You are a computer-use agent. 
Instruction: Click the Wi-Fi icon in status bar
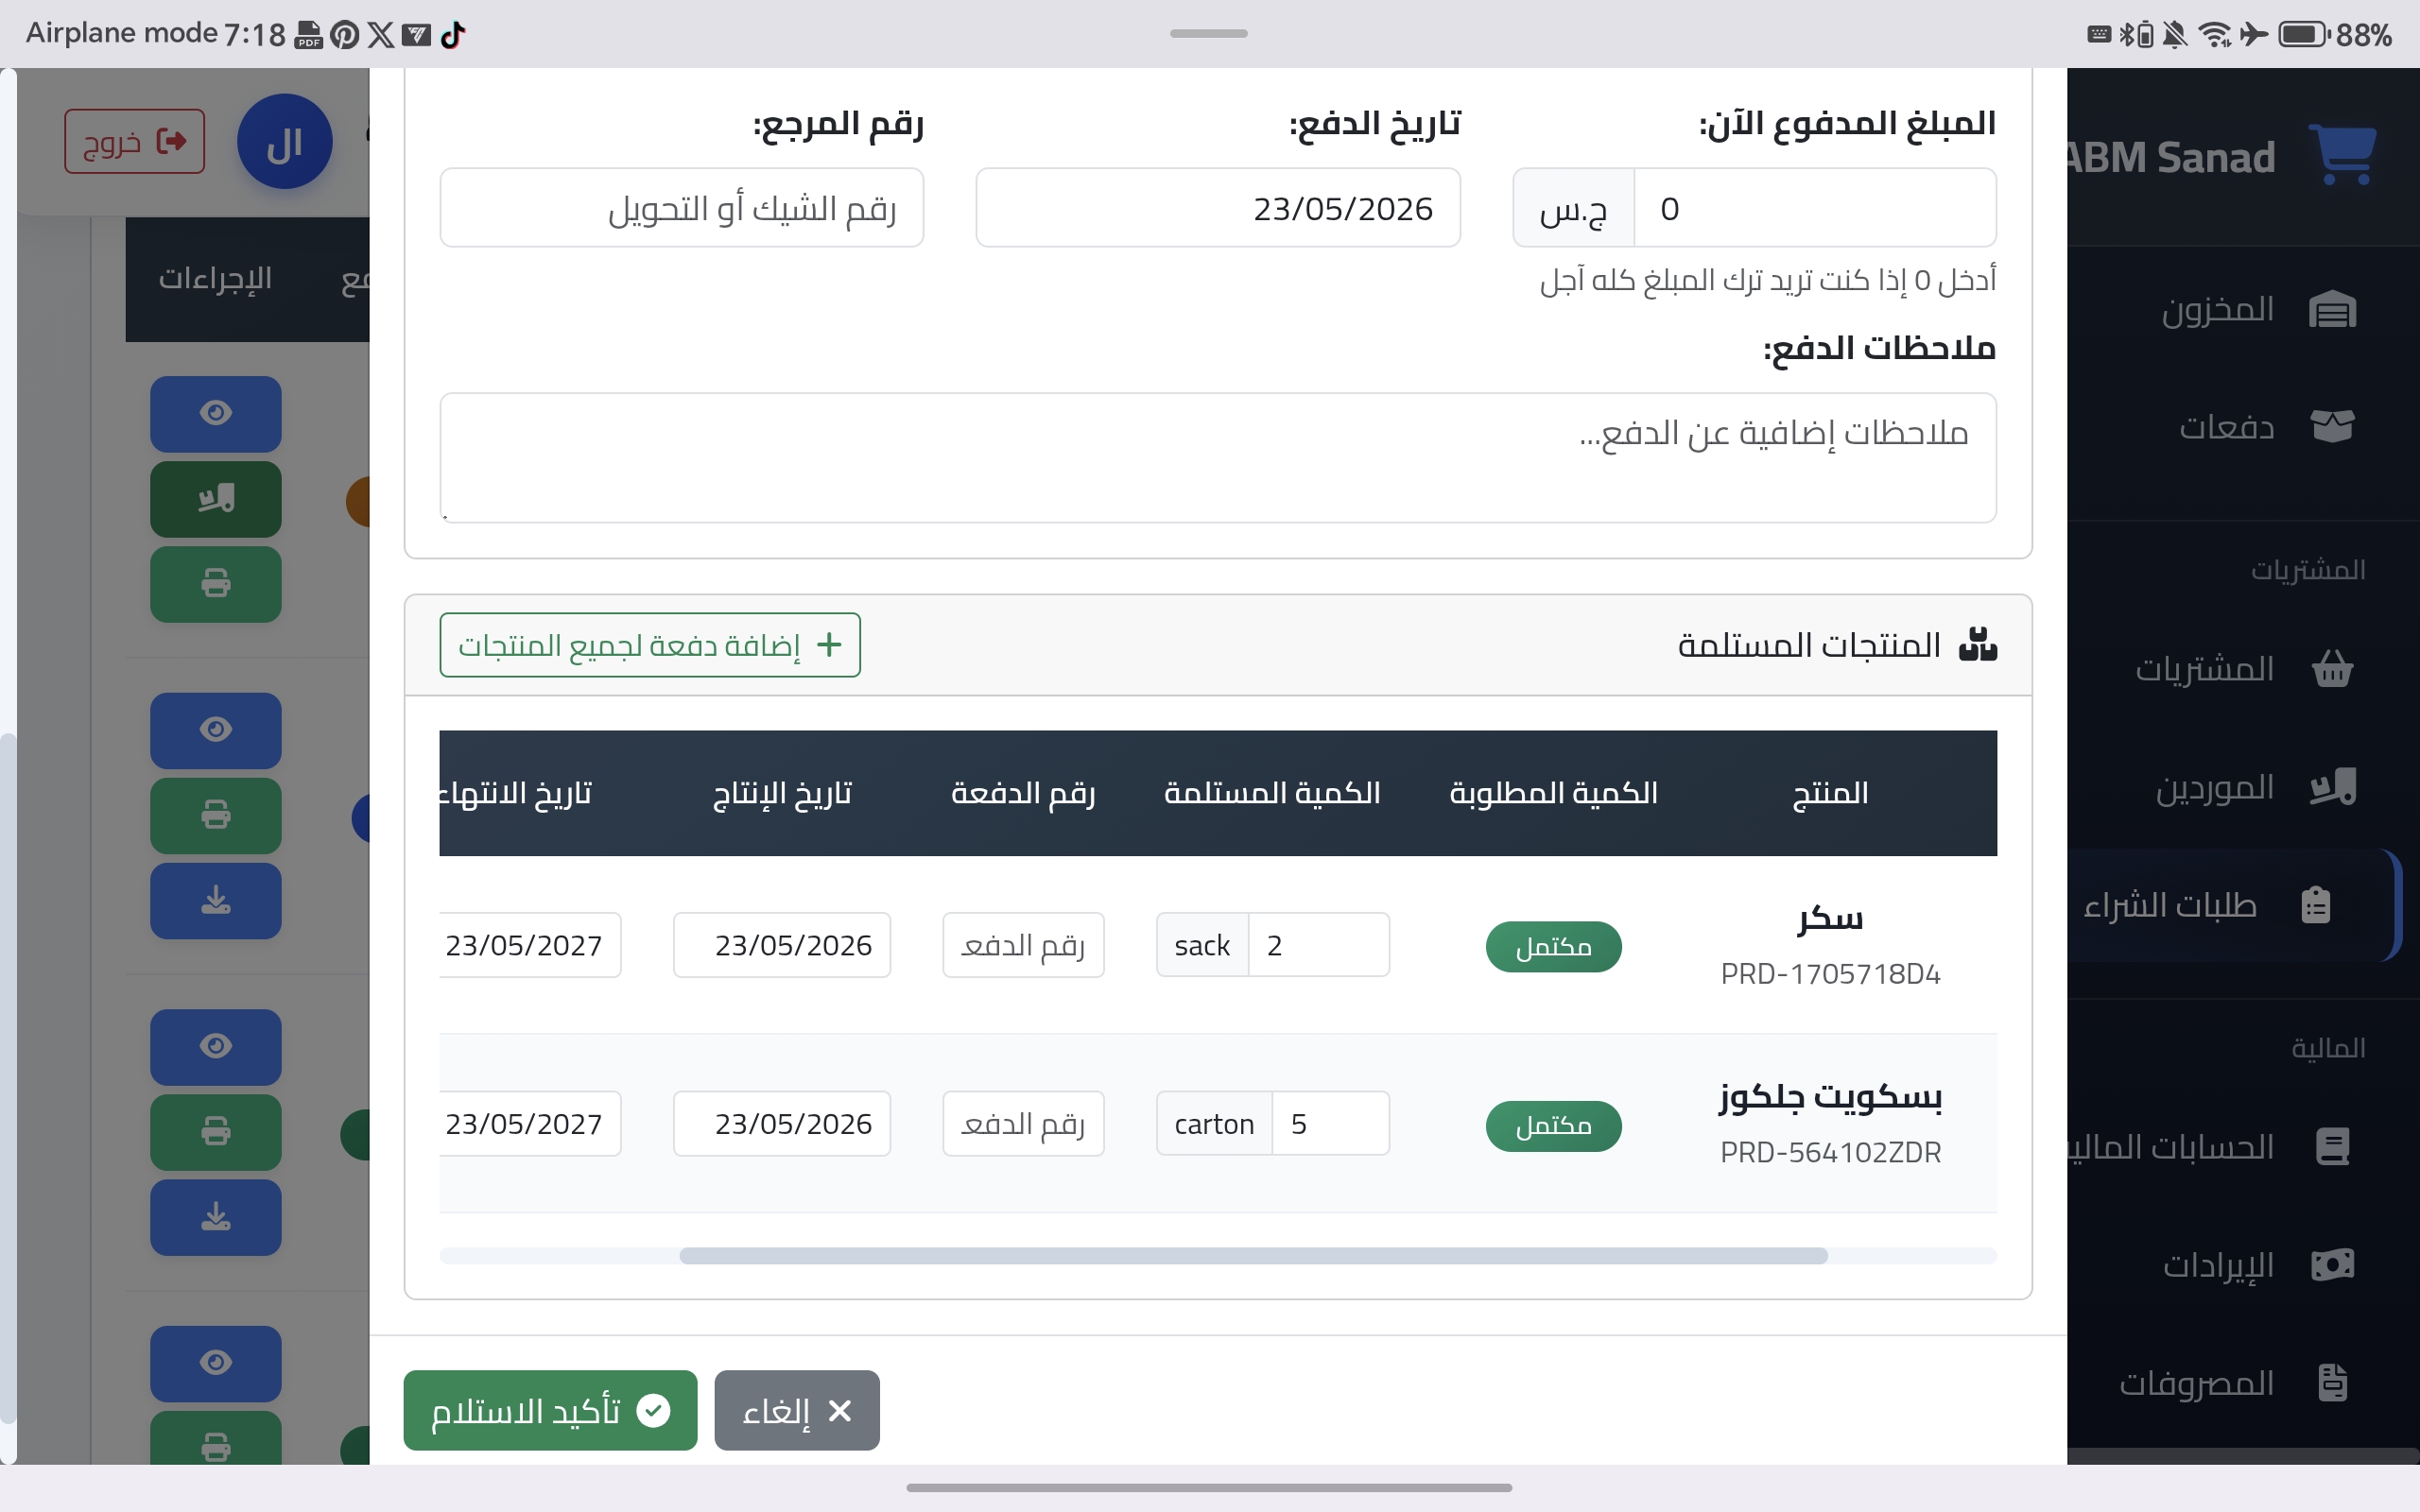coord(2216,35)
